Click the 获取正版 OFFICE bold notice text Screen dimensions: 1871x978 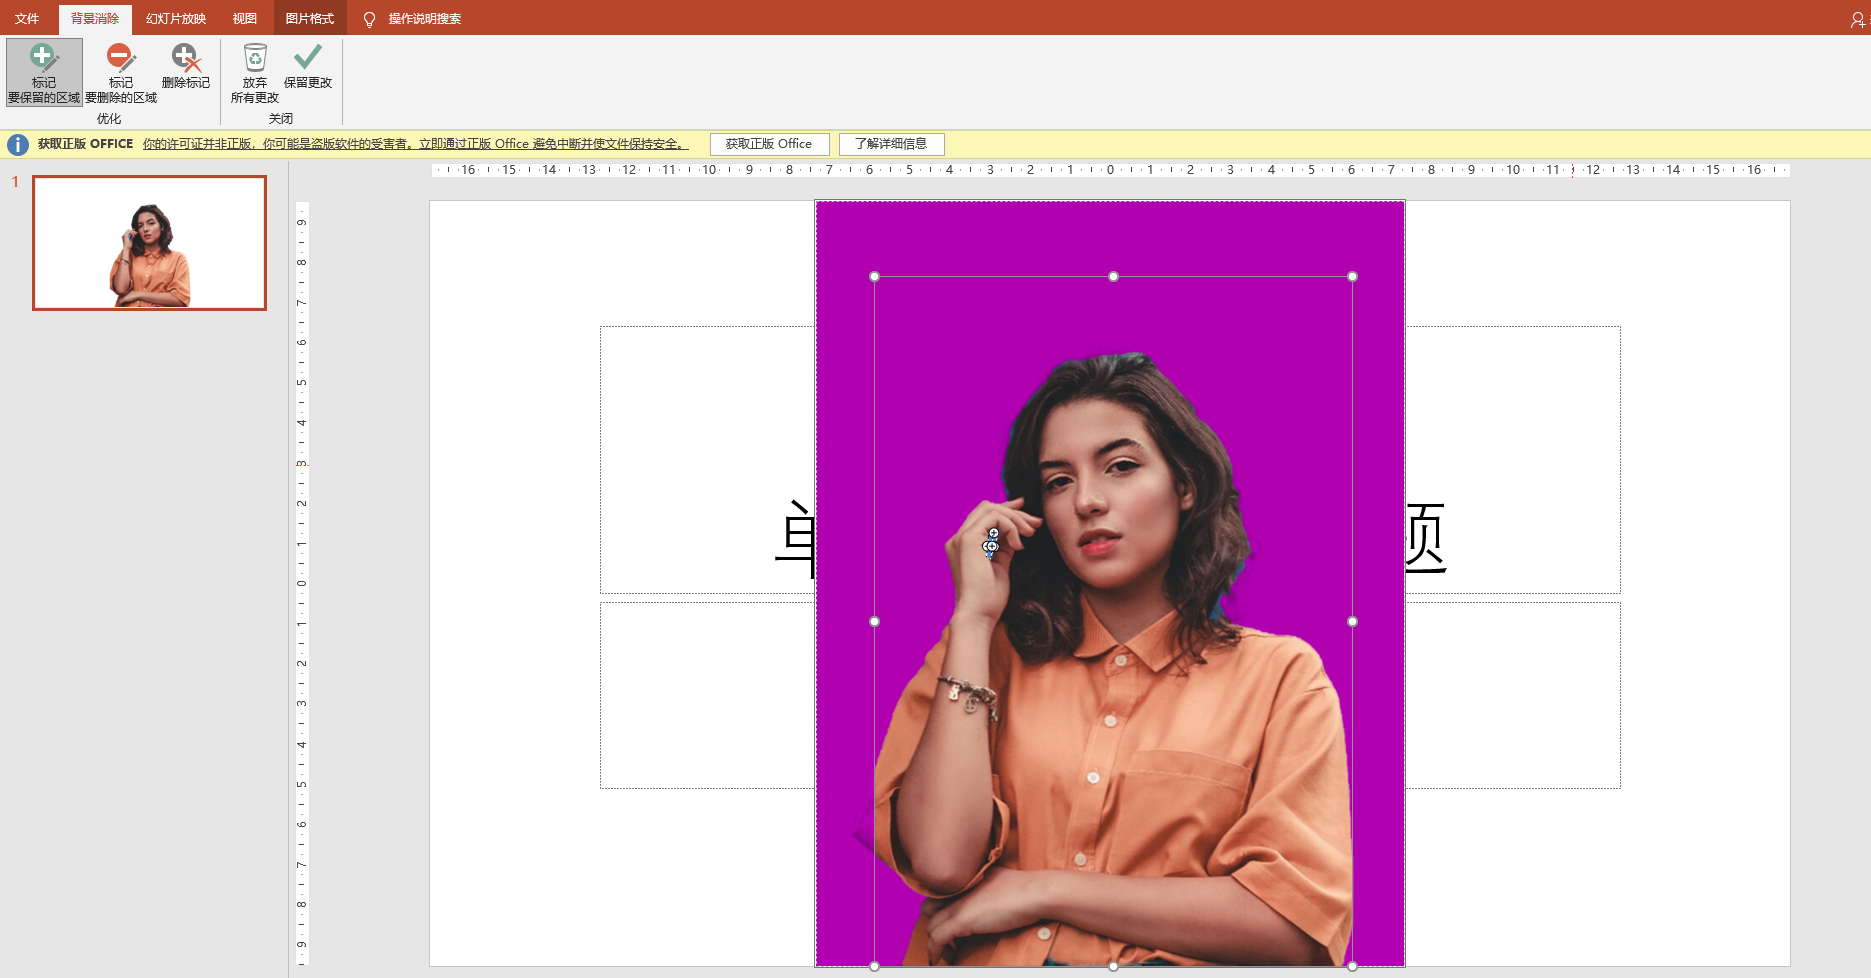click(85, 144)
